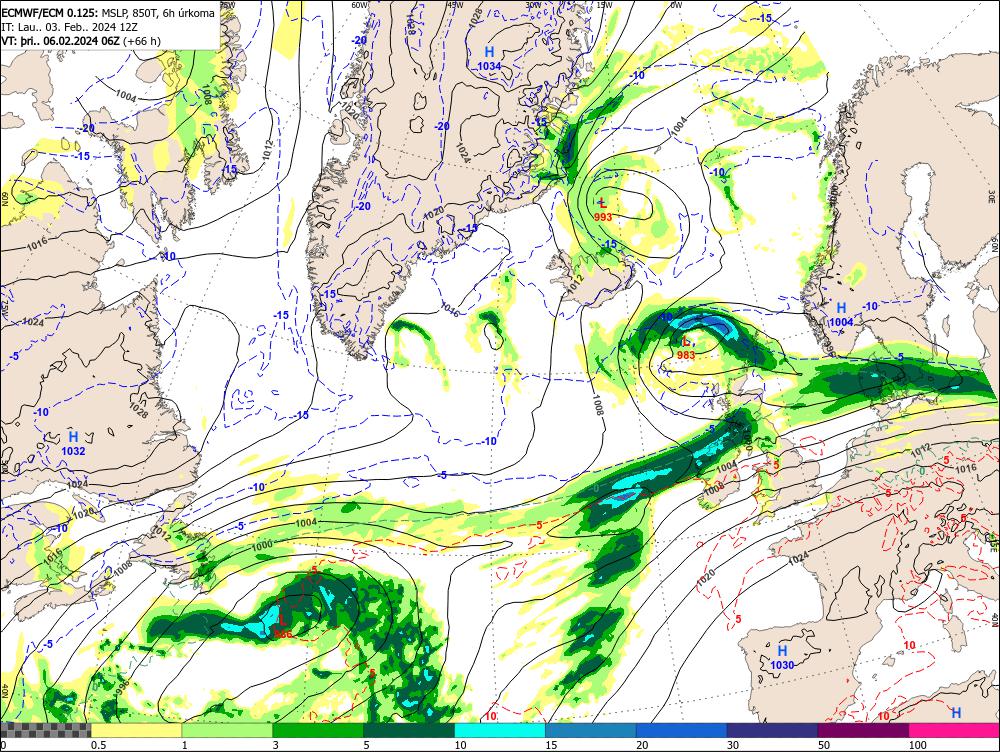The width and height of the screenshot is (1000, 752).
Task: Click the pressure value 1032 over North America
Action: [x=73, y=451]
